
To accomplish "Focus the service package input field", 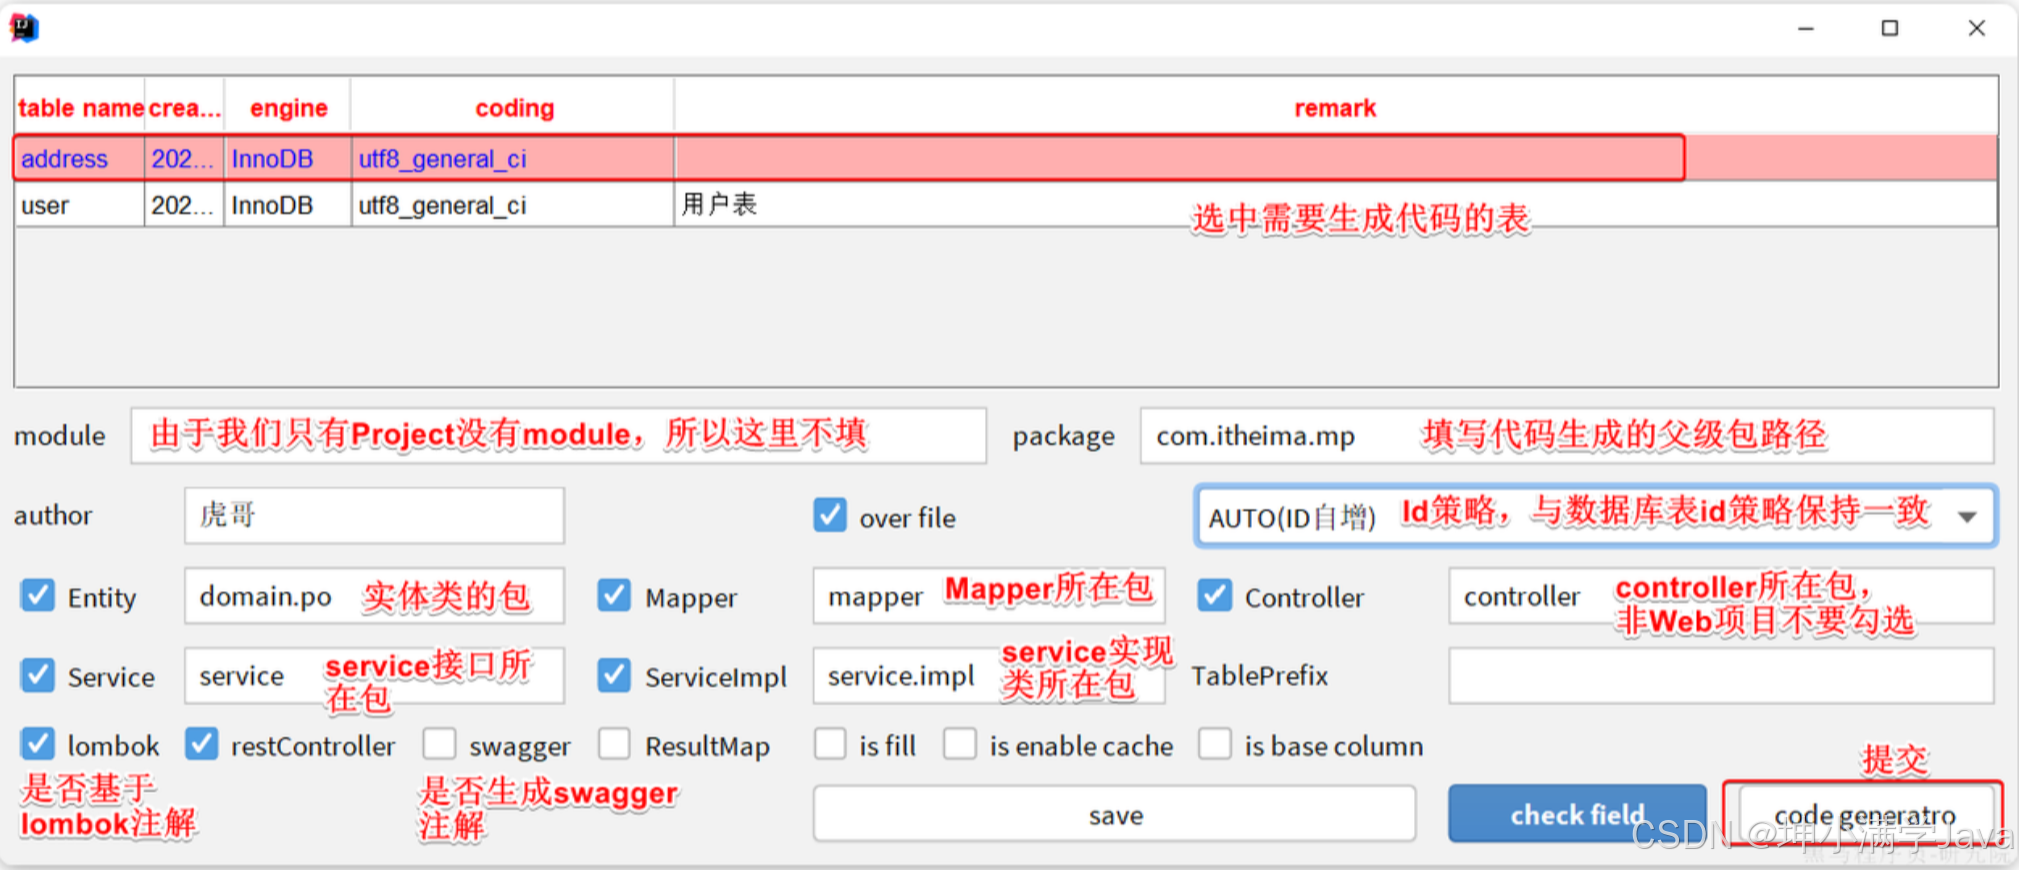I will (x=374, y=675).
